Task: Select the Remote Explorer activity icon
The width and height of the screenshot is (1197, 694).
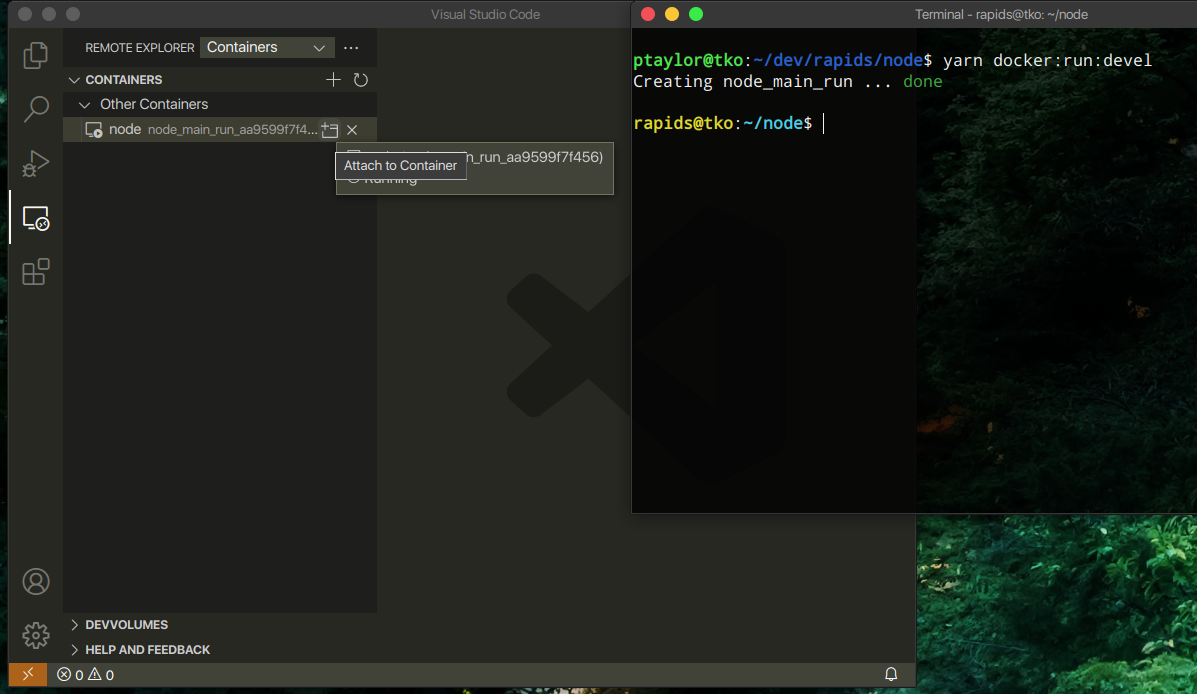Action: (36, 218)
